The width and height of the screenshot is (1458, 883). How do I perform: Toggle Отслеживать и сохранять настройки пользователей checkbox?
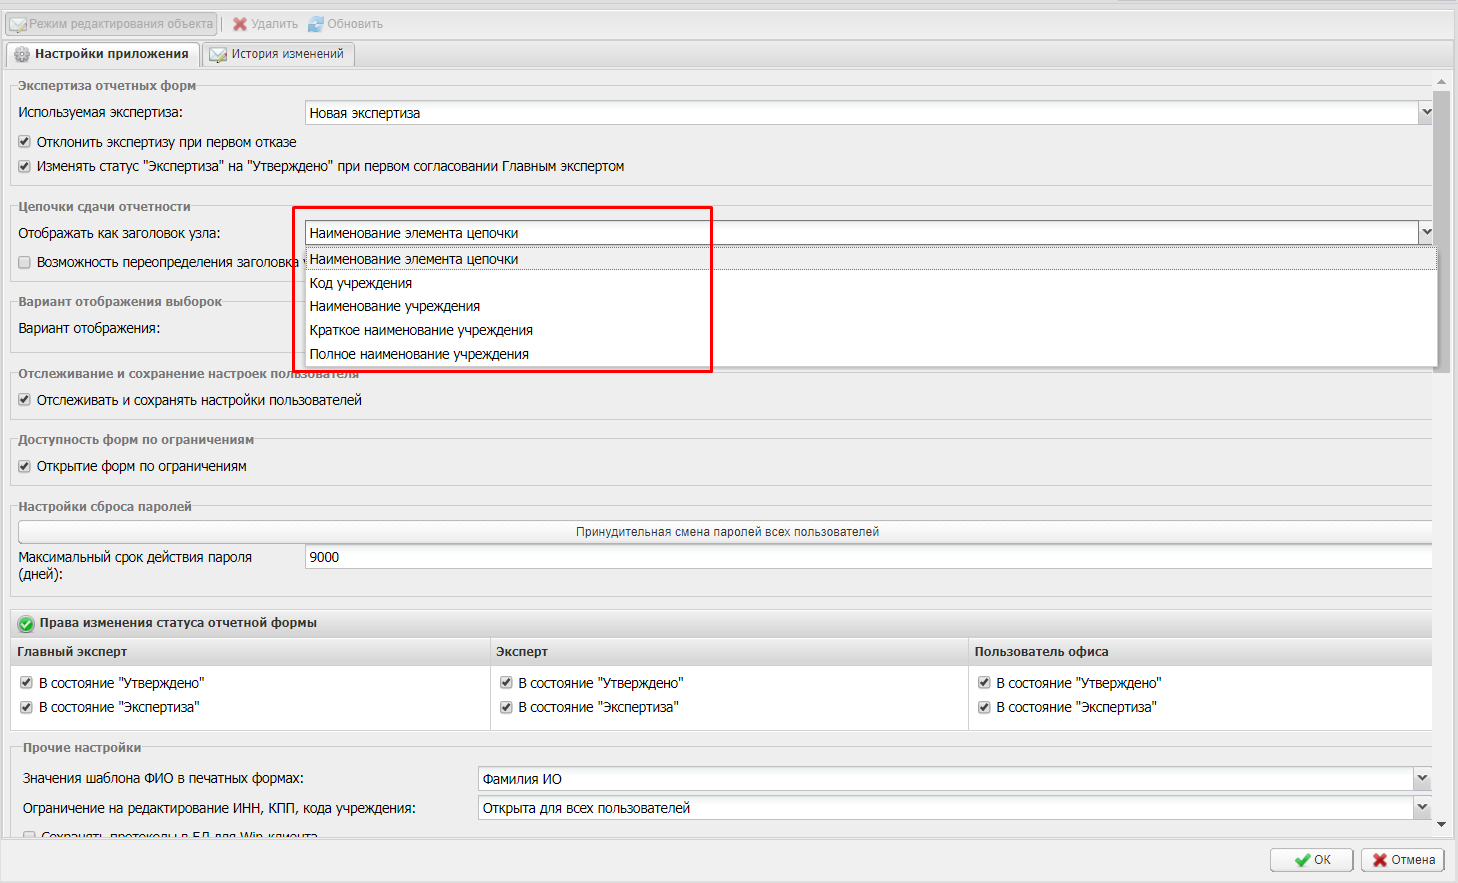[25, 400]
